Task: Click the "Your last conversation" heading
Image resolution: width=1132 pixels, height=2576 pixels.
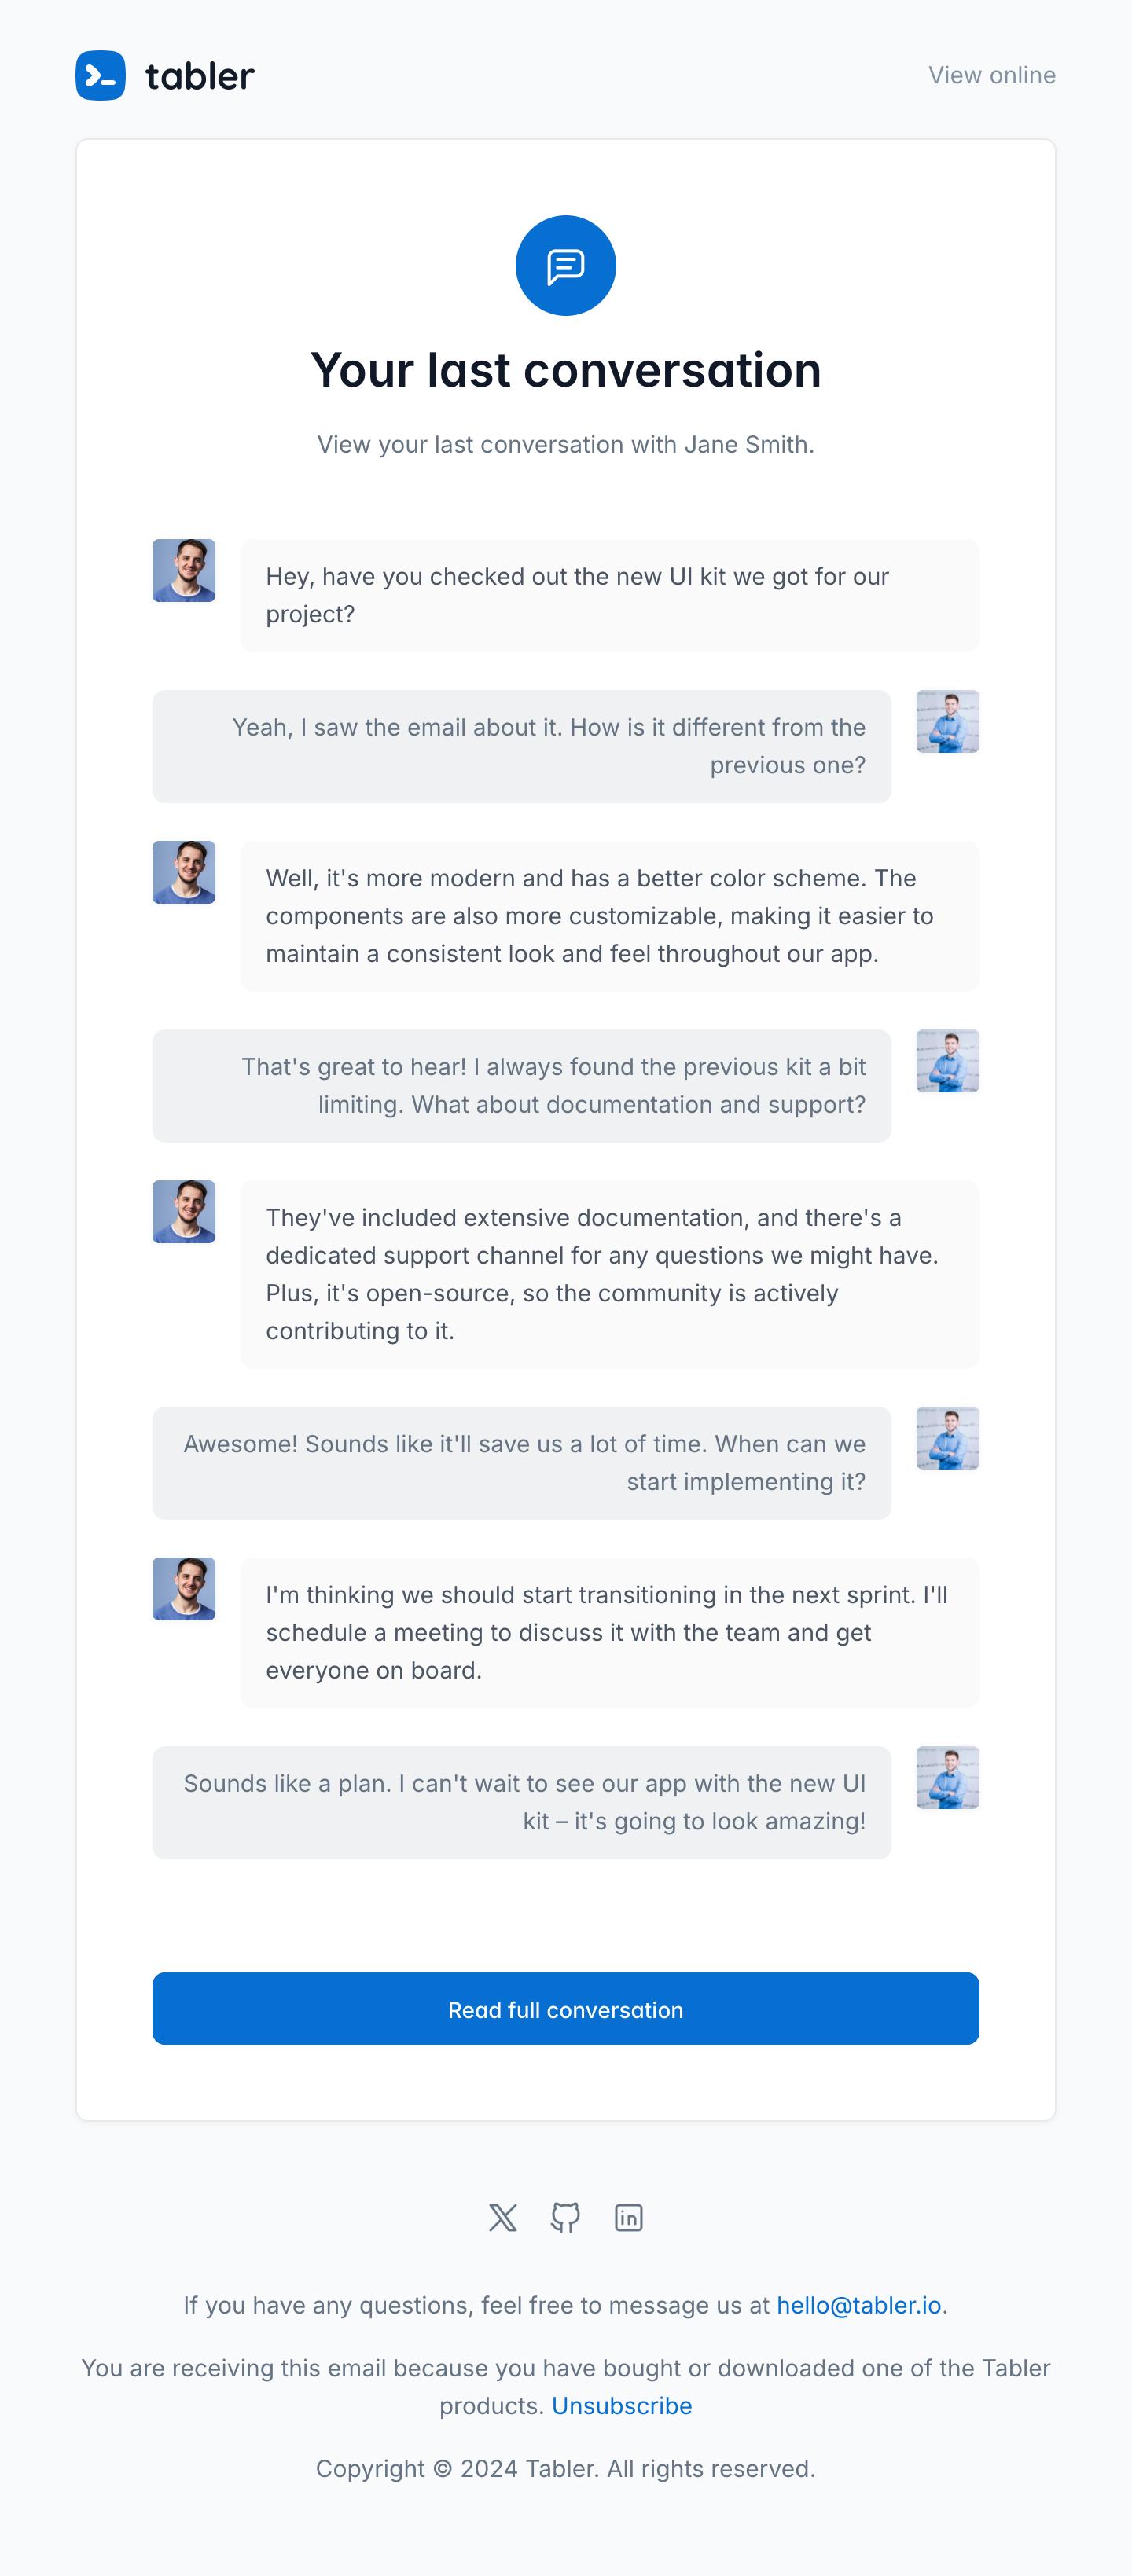Action: 566,370
